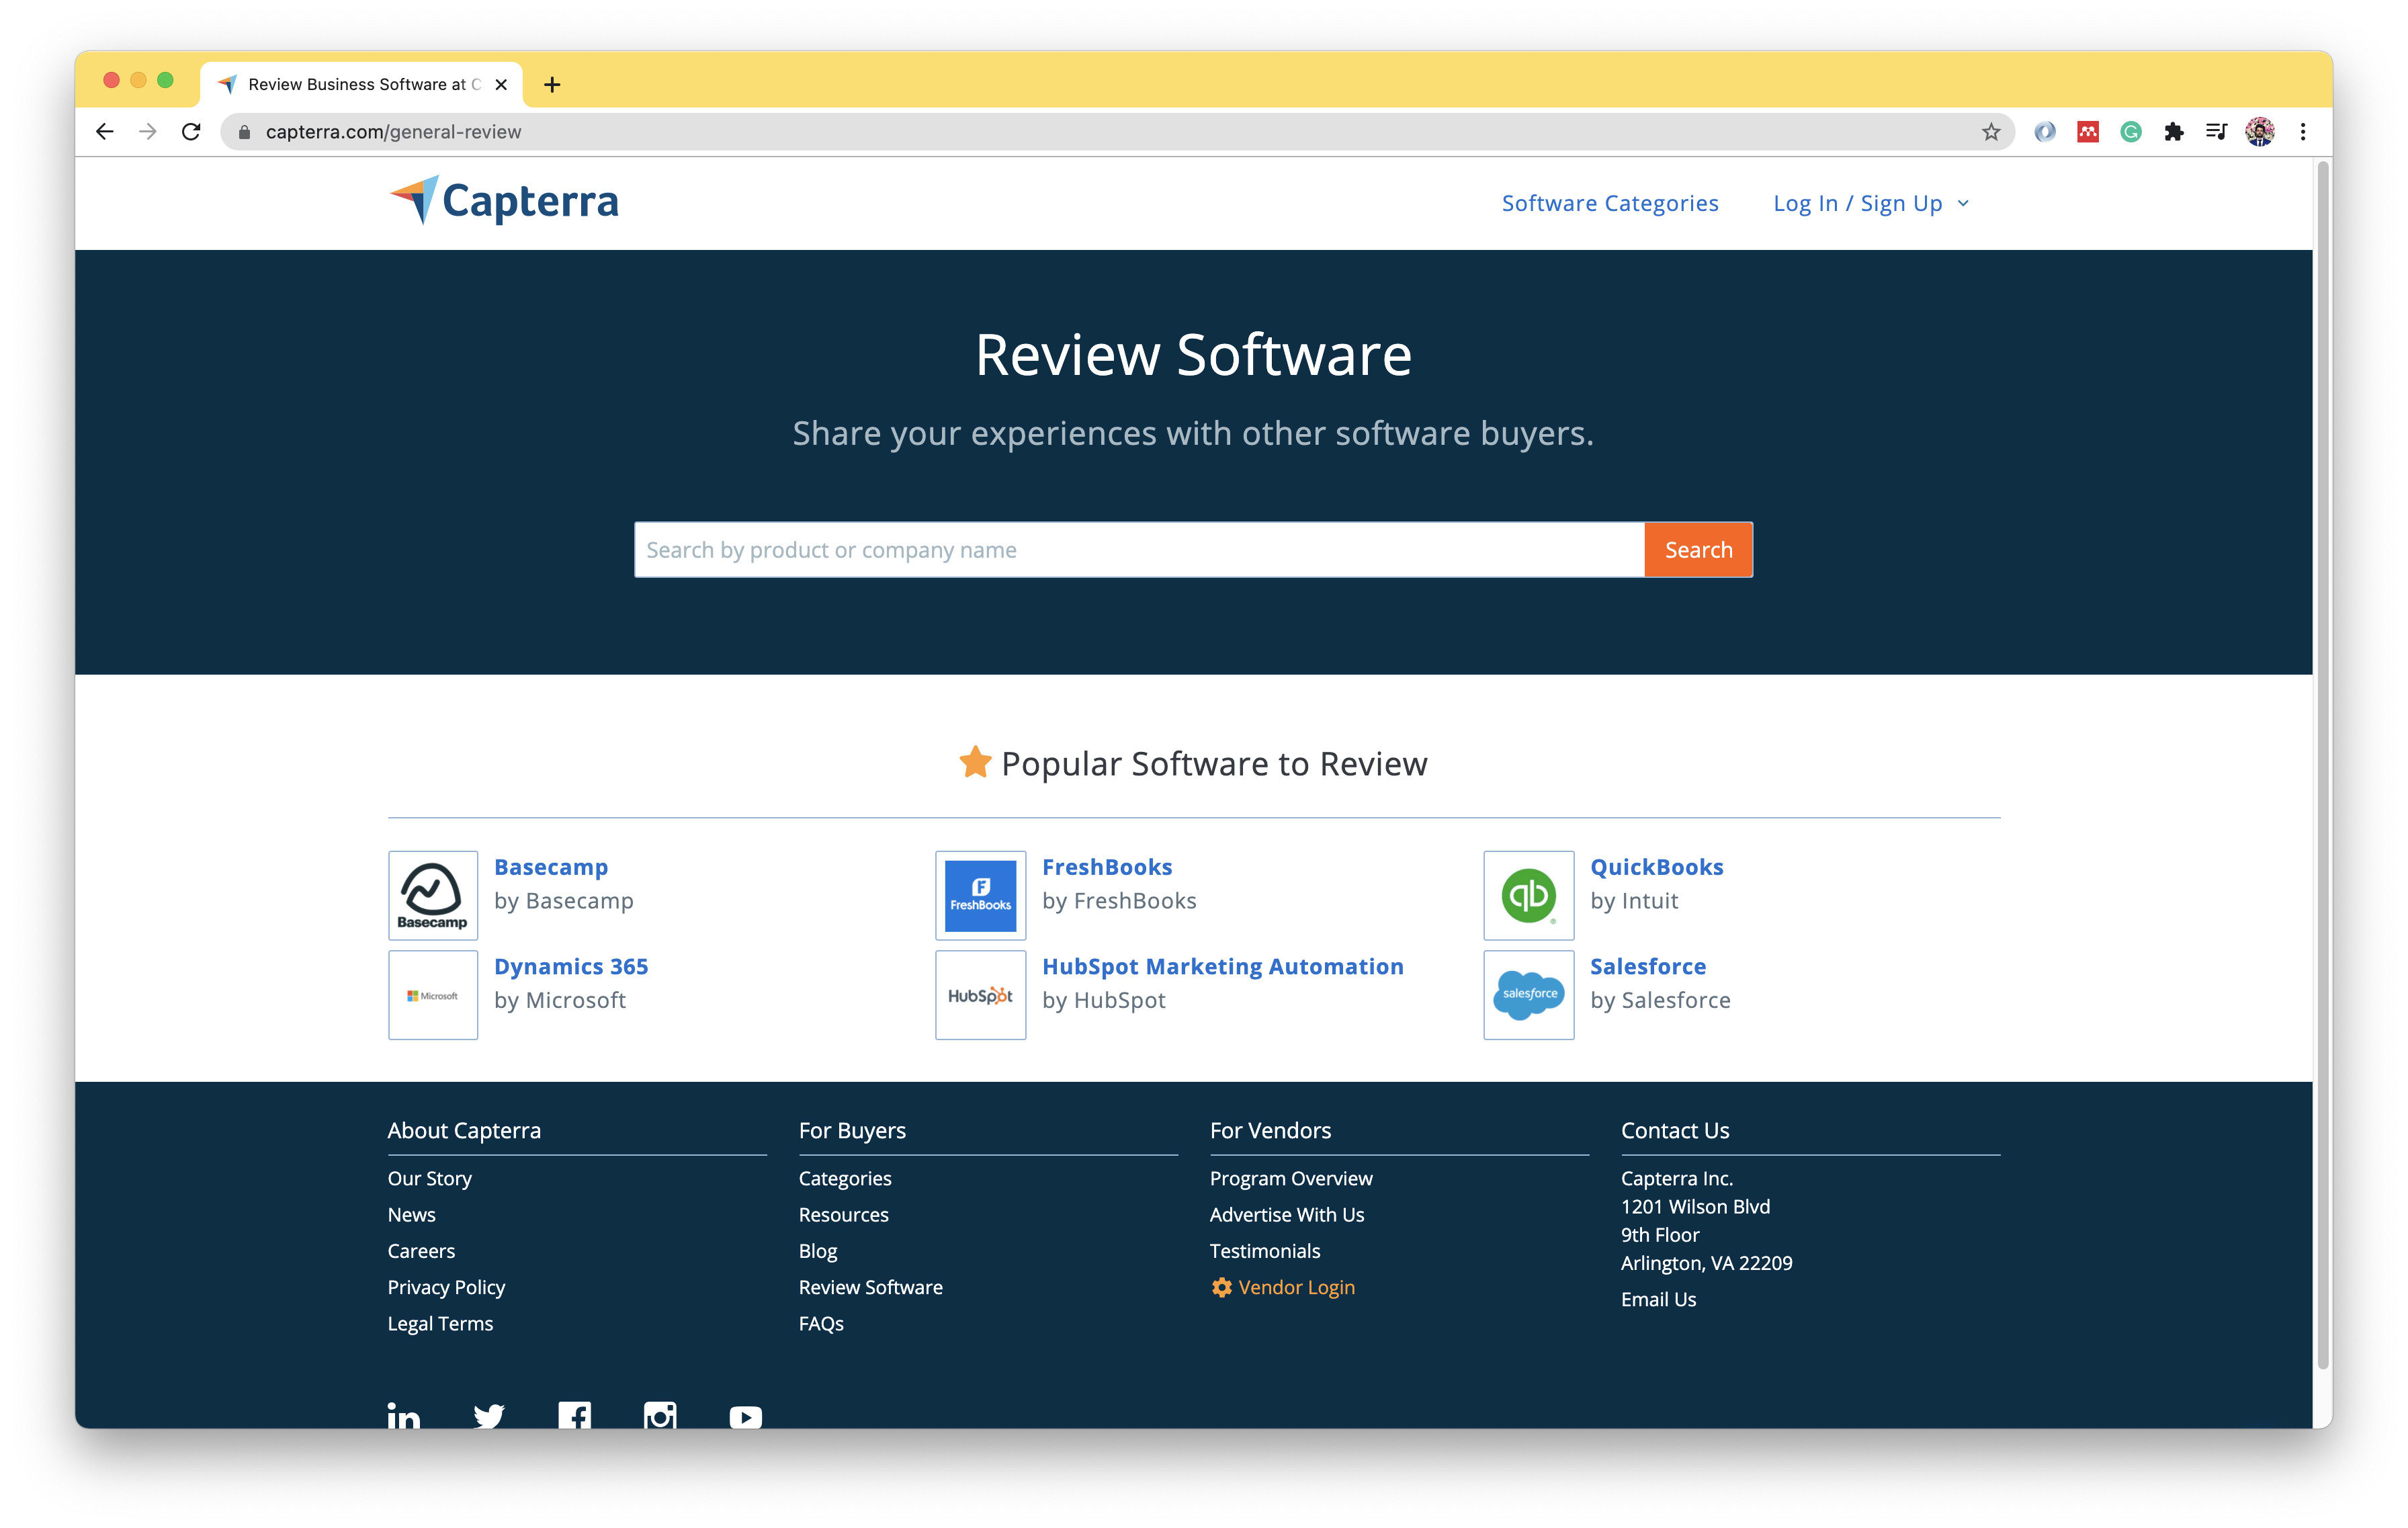2408x1528 pixels.
Task: Open Capterra's Instagram icon
Action: pos(660,1416)
